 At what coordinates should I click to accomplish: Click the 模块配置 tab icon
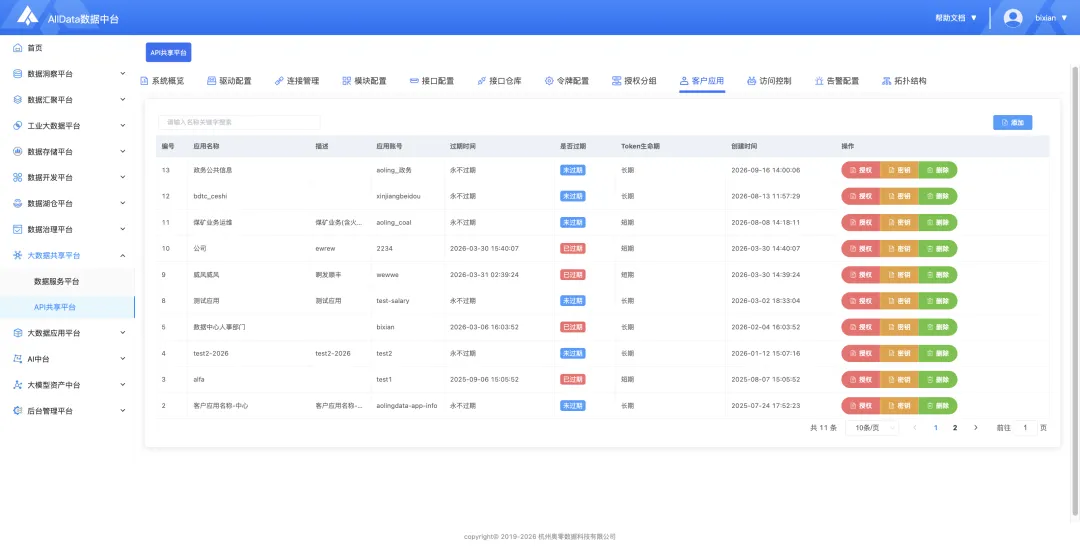pos(346,81)
